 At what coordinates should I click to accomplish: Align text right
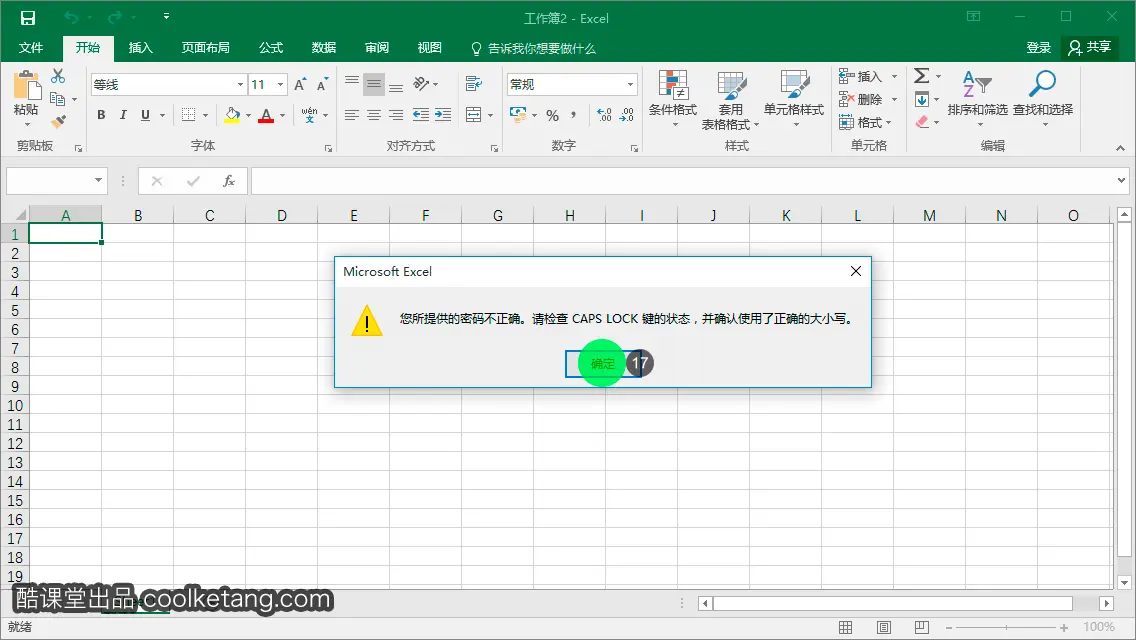pyautogui.click(x=396, y=115)
